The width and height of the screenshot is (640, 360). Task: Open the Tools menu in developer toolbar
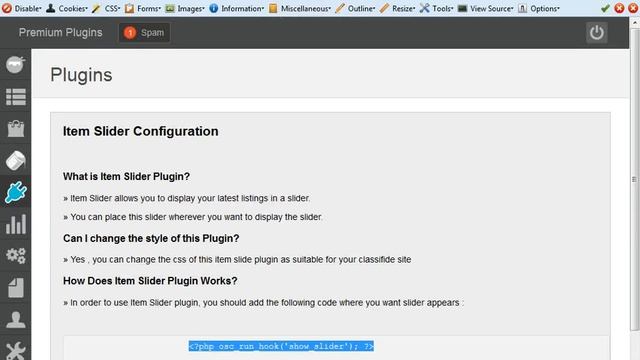point(437,8)
